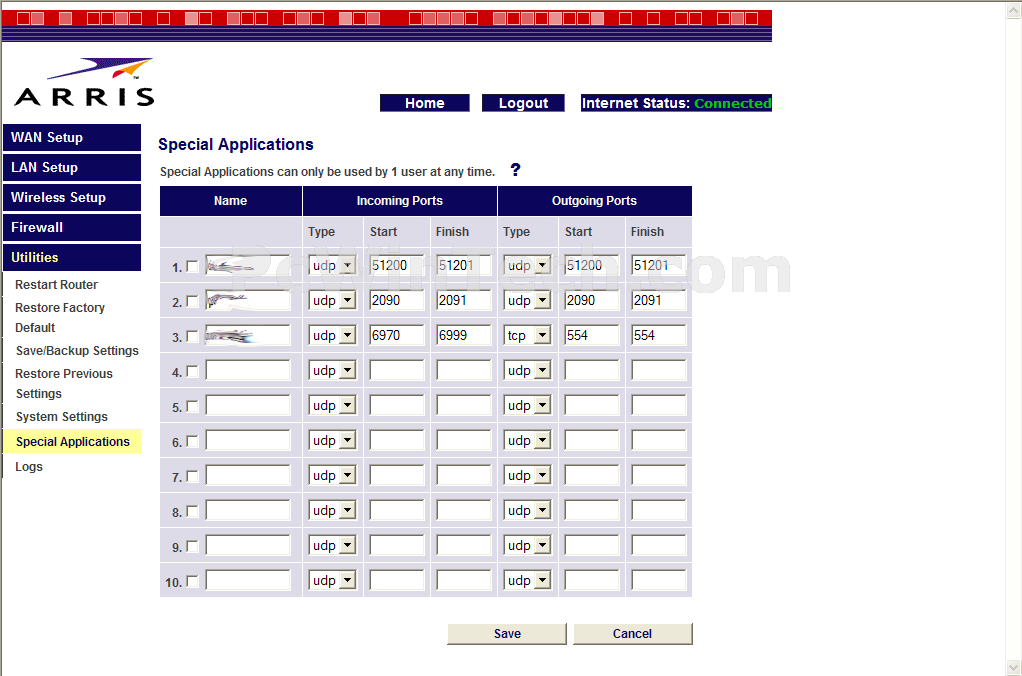Select the row 8 checkbox
Viewport: 1022px width, 676px height.
(x=192, y=512)
